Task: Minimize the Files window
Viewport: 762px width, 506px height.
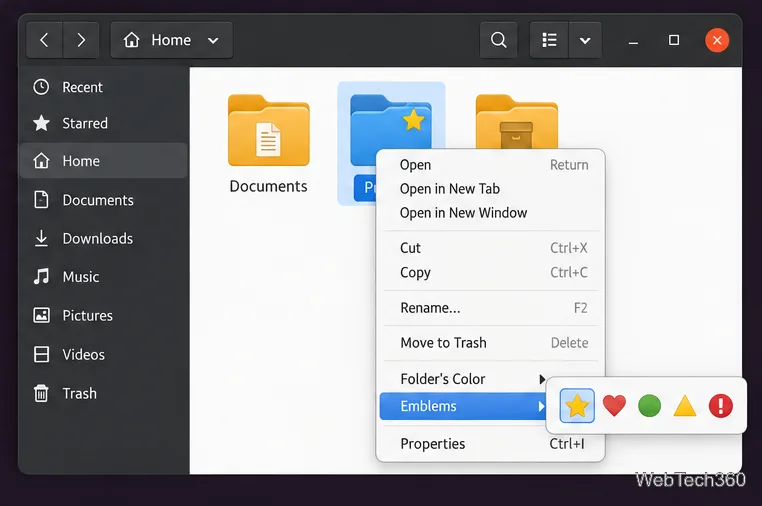Action: tap(633, 41)
